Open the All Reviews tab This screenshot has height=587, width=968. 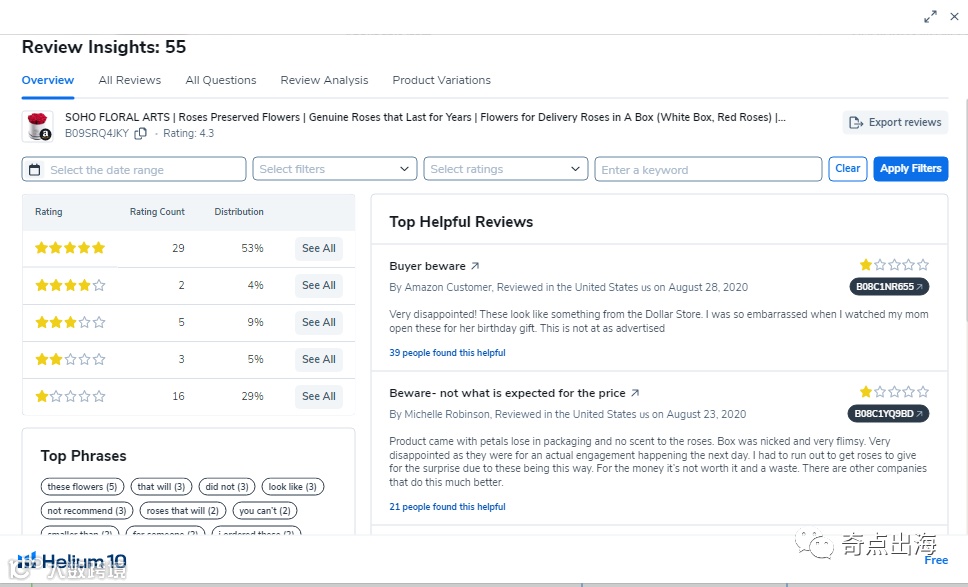(x=130, y=80)
